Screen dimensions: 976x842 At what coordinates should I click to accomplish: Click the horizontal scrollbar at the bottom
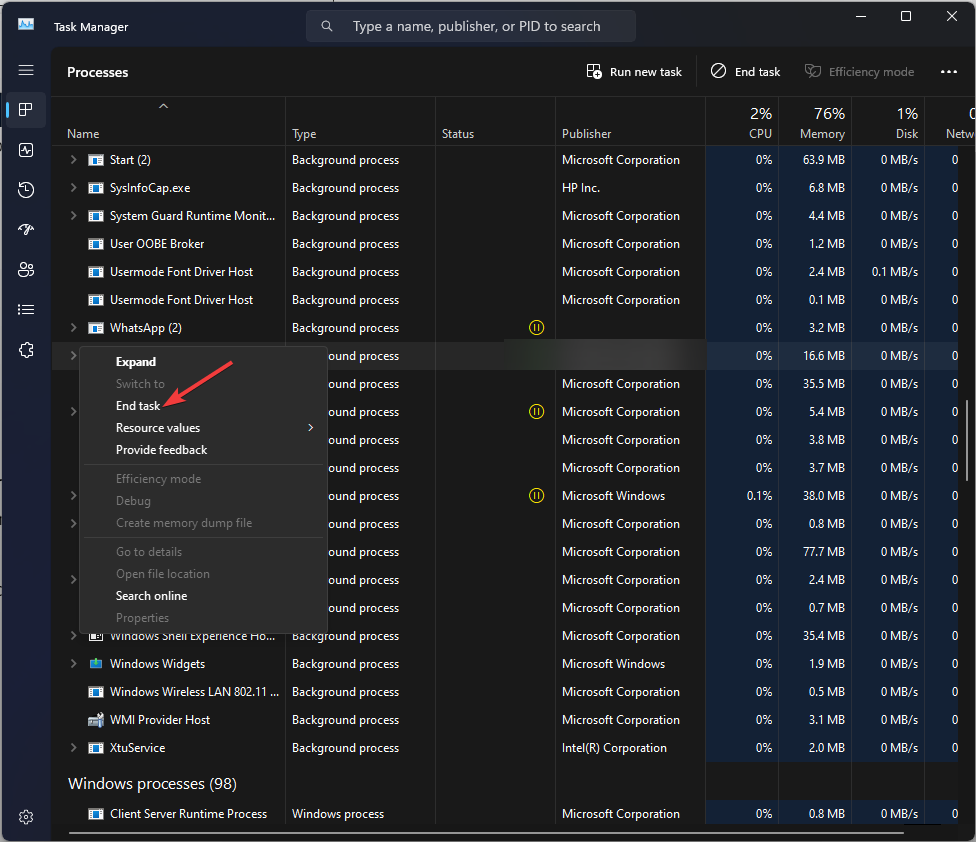click(486, 833)
